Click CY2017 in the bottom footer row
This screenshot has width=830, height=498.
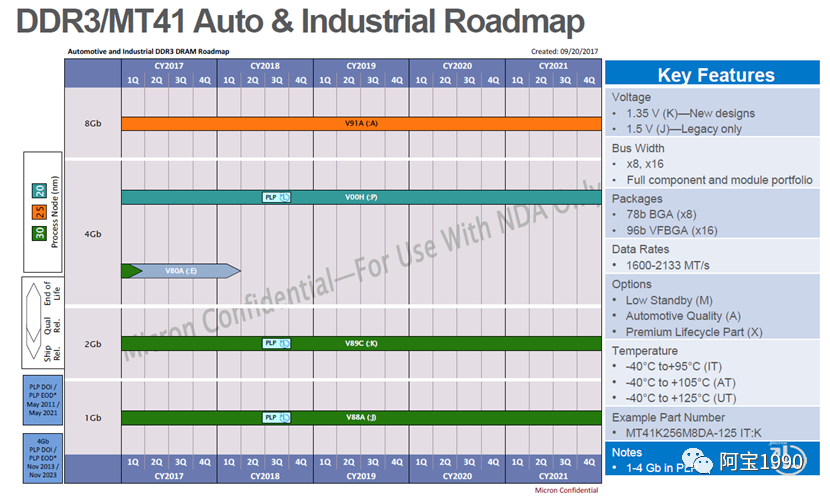[x=169, y=476]
